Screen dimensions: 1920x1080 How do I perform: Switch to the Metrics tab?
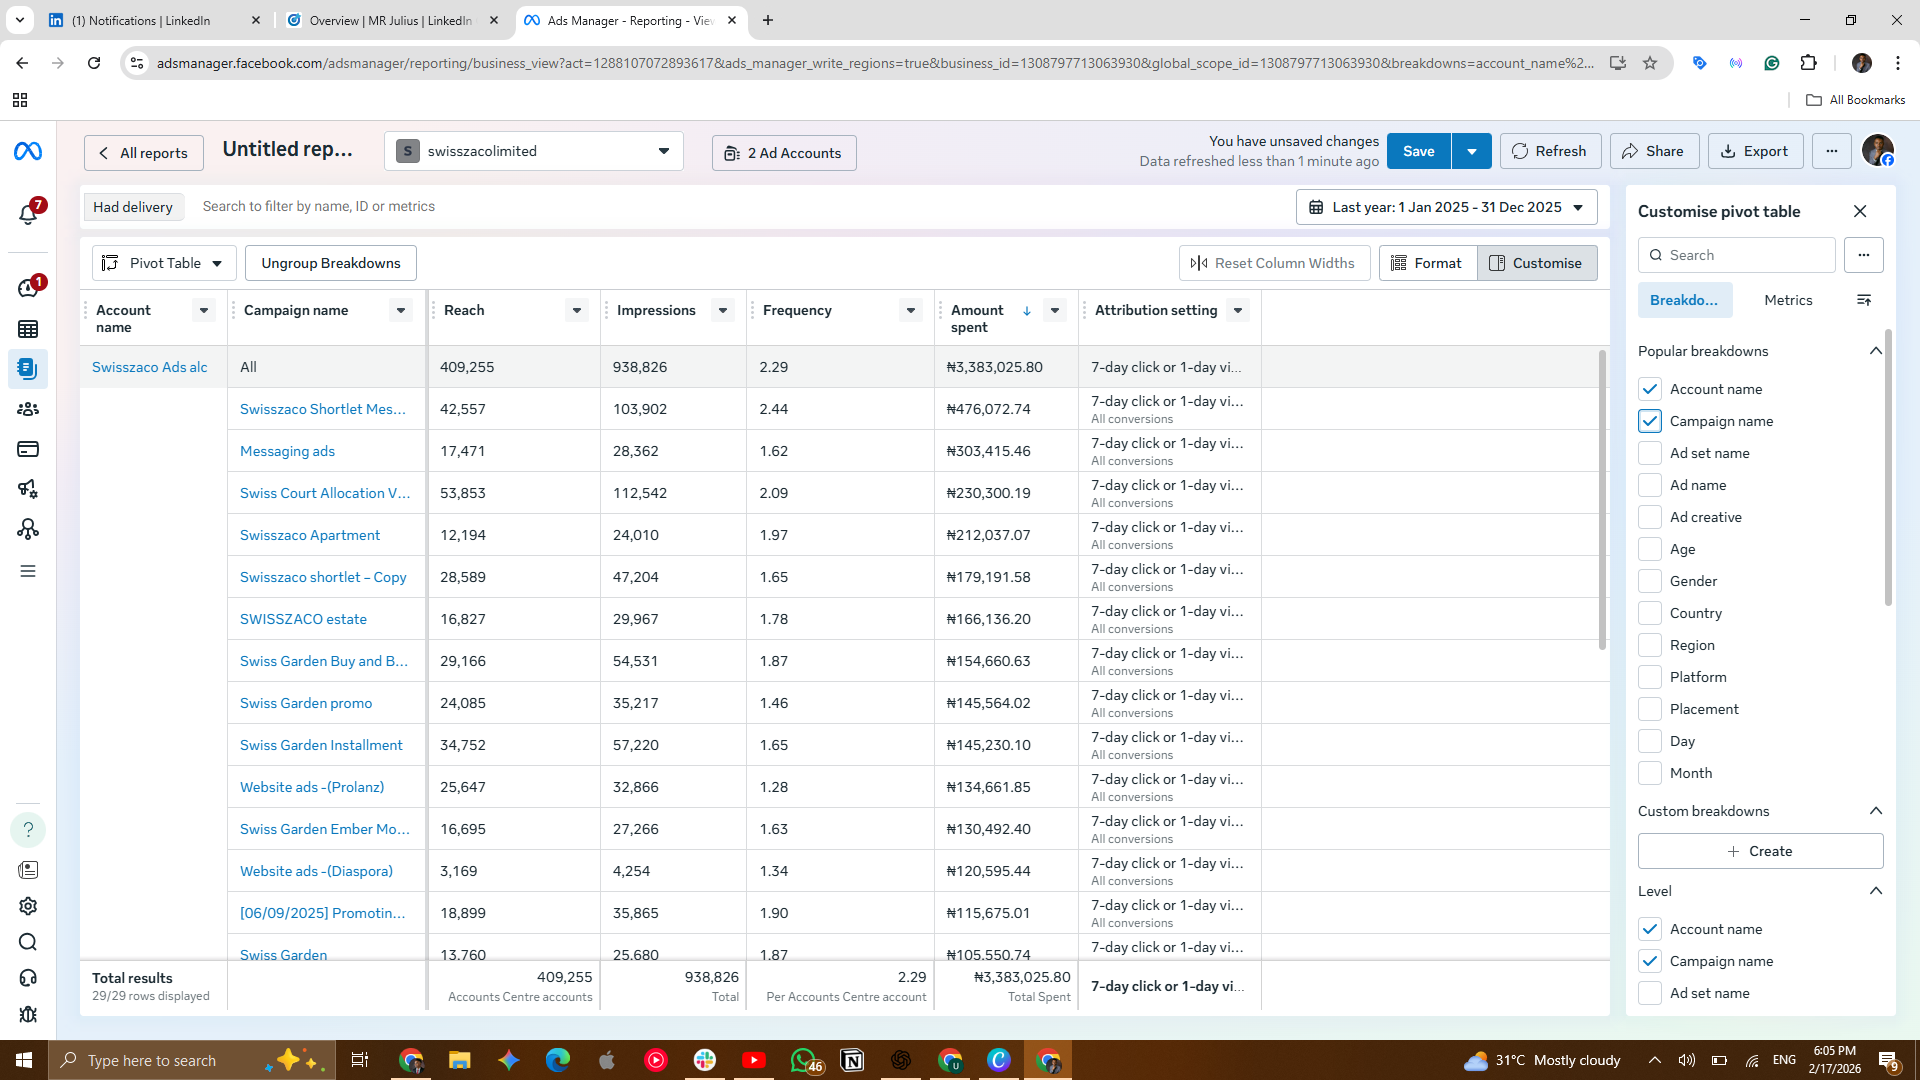[1788, 300]
